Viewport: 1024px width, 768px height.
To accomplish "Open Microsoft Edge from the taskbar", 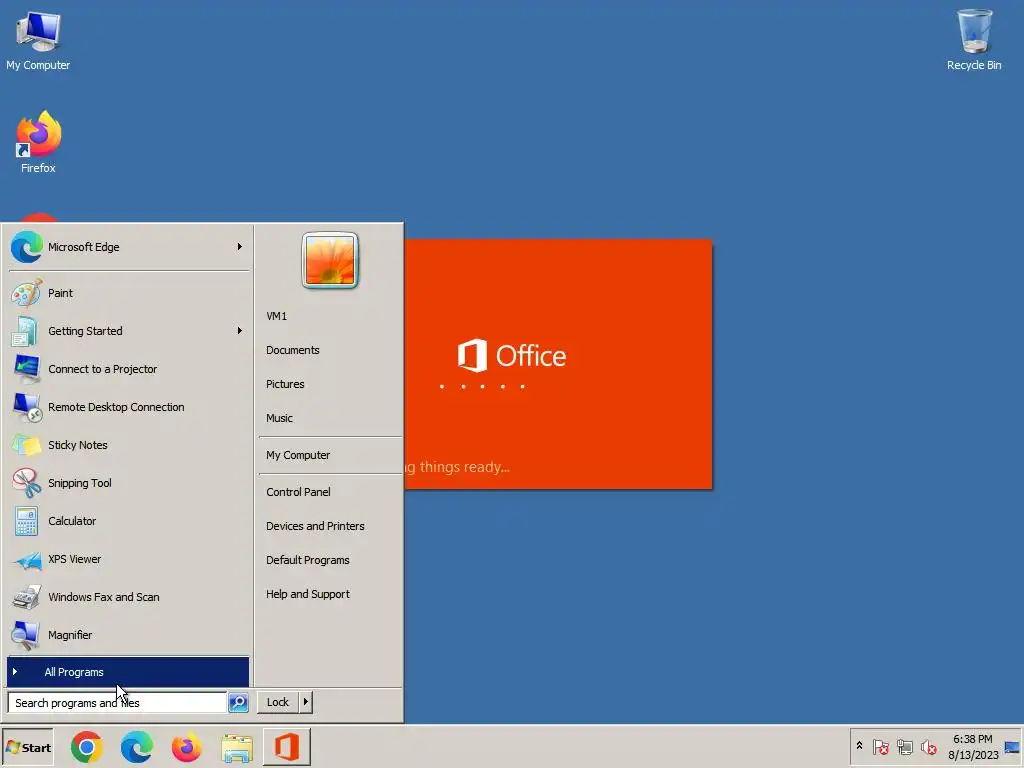I will coord(136,747).
